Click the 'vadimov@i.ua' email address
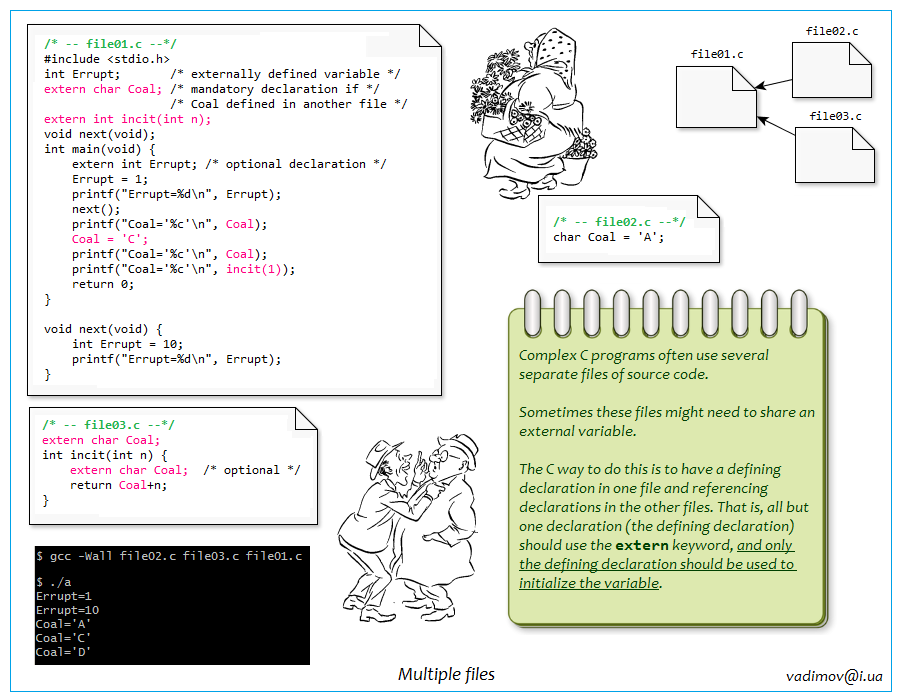The width and height of the screenshot is (900, 700). tap(834, 676)
